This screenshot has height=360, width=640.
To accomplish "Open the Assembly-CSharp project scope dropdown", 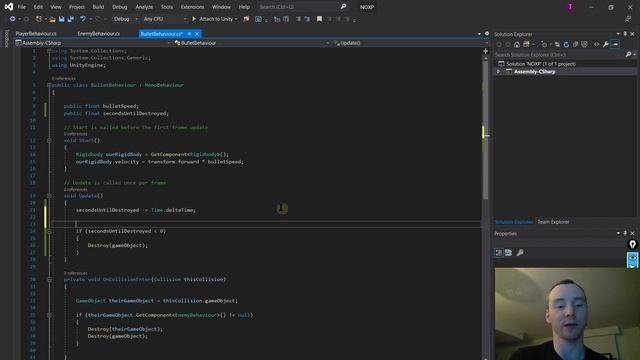I will click(93, 43).
